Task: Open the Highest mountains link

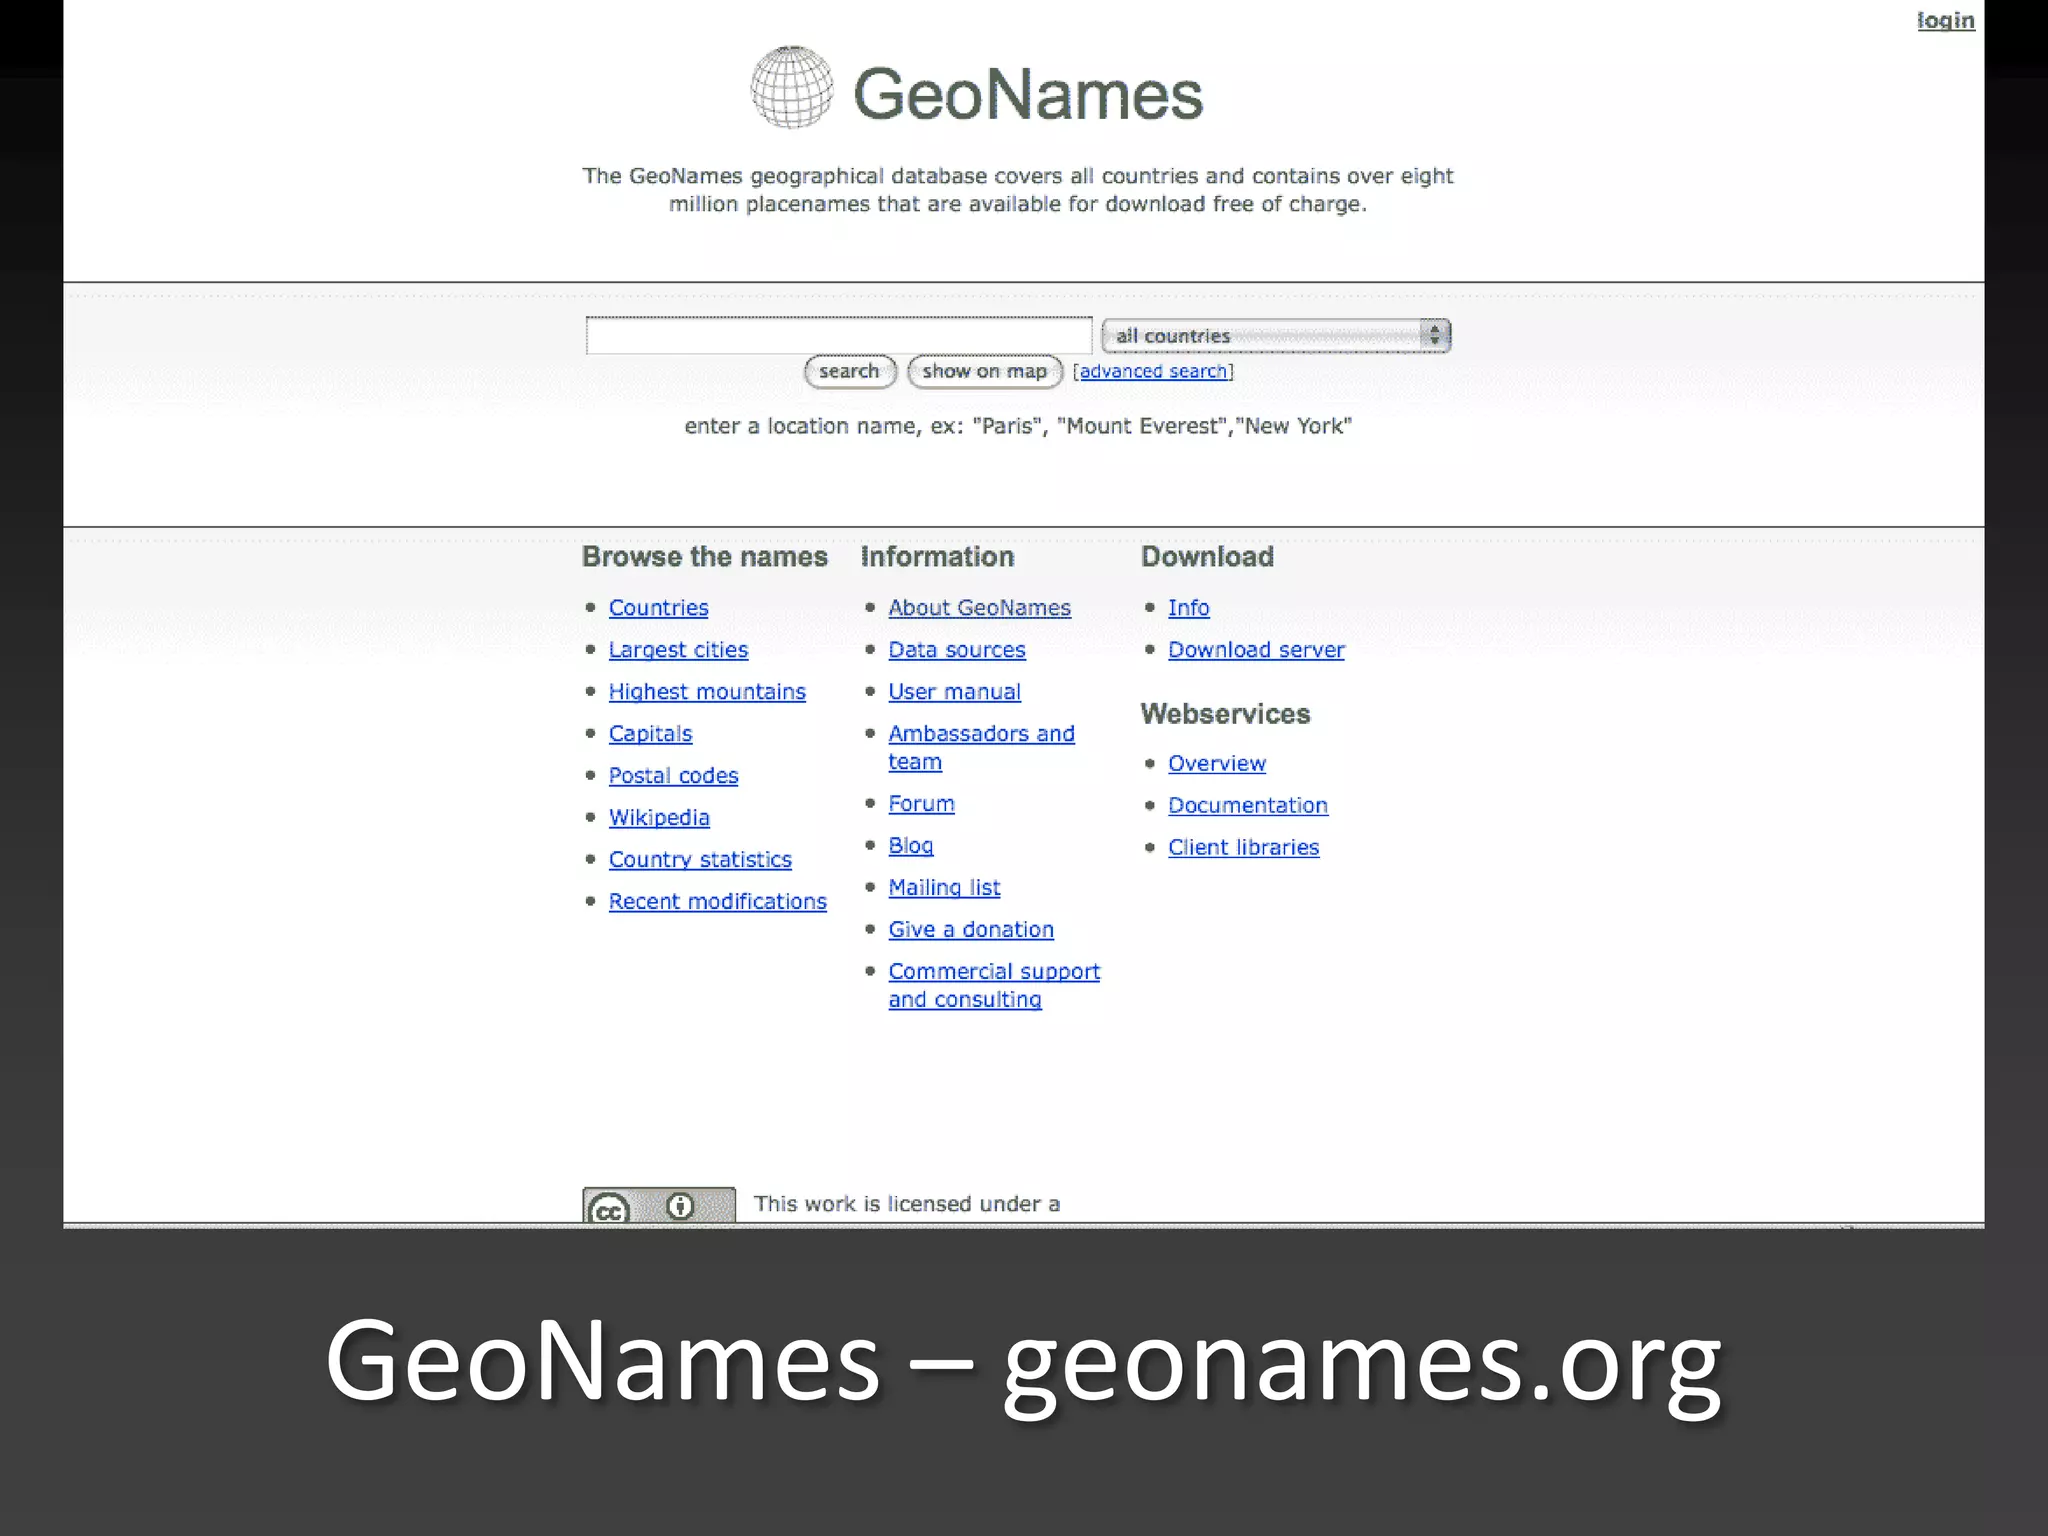Action: tap(707, 692)
